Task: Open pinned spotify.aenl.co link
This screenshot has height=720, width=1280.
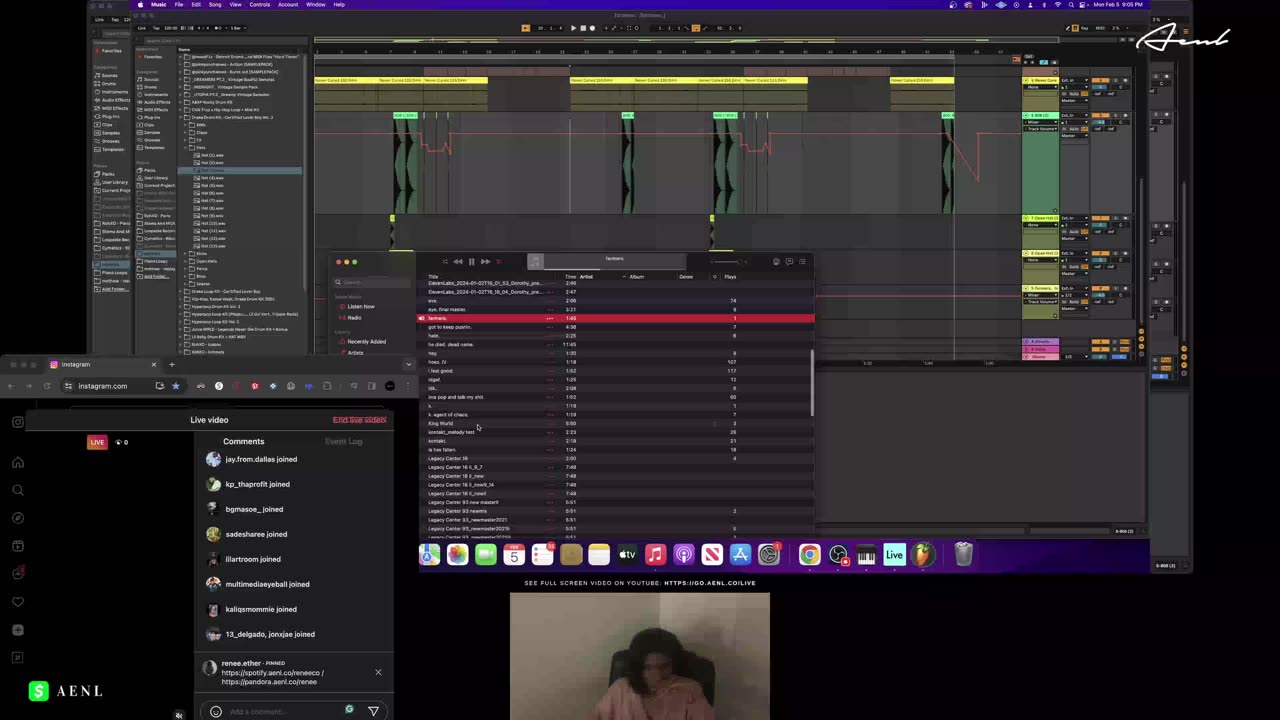Action: tap(272, 672)
